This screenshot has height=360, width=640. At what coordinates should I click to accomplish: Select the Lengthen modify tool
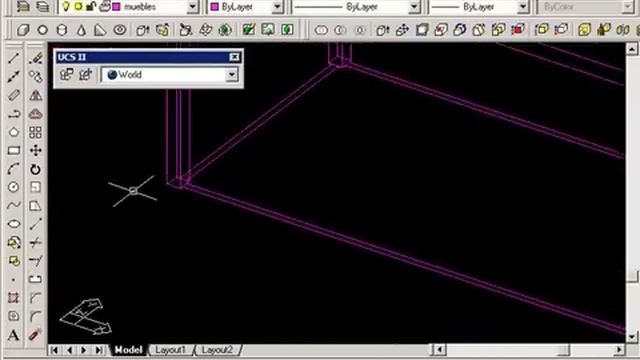point(36,224)
